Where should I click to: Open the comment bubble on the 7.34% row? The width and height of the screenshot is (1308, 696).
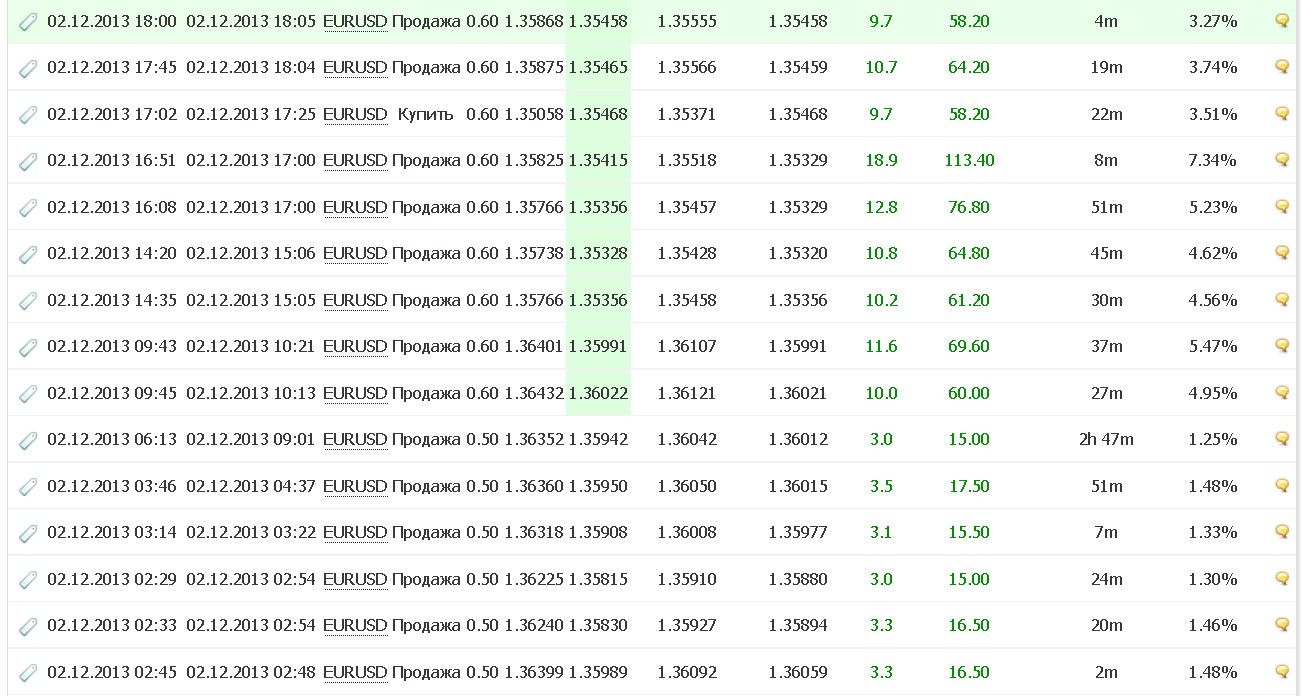coord(1282,159)
